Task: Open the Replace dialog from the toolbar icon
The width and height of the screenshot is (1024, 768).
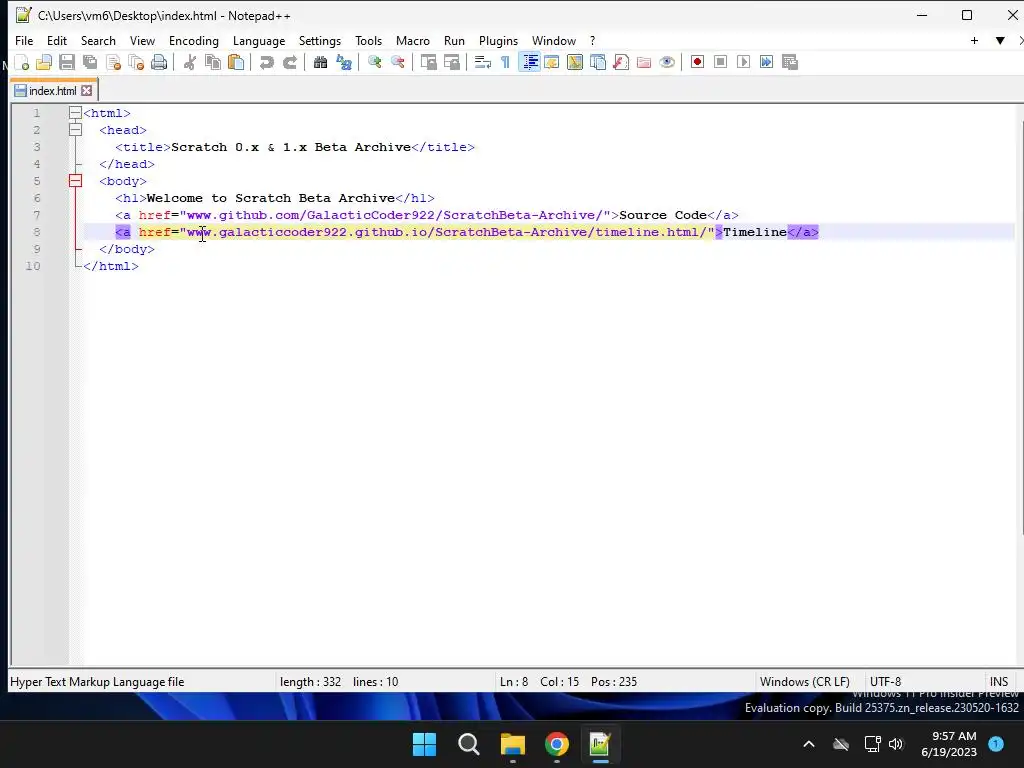Action: pyautogui.click(x=344, y=62)
